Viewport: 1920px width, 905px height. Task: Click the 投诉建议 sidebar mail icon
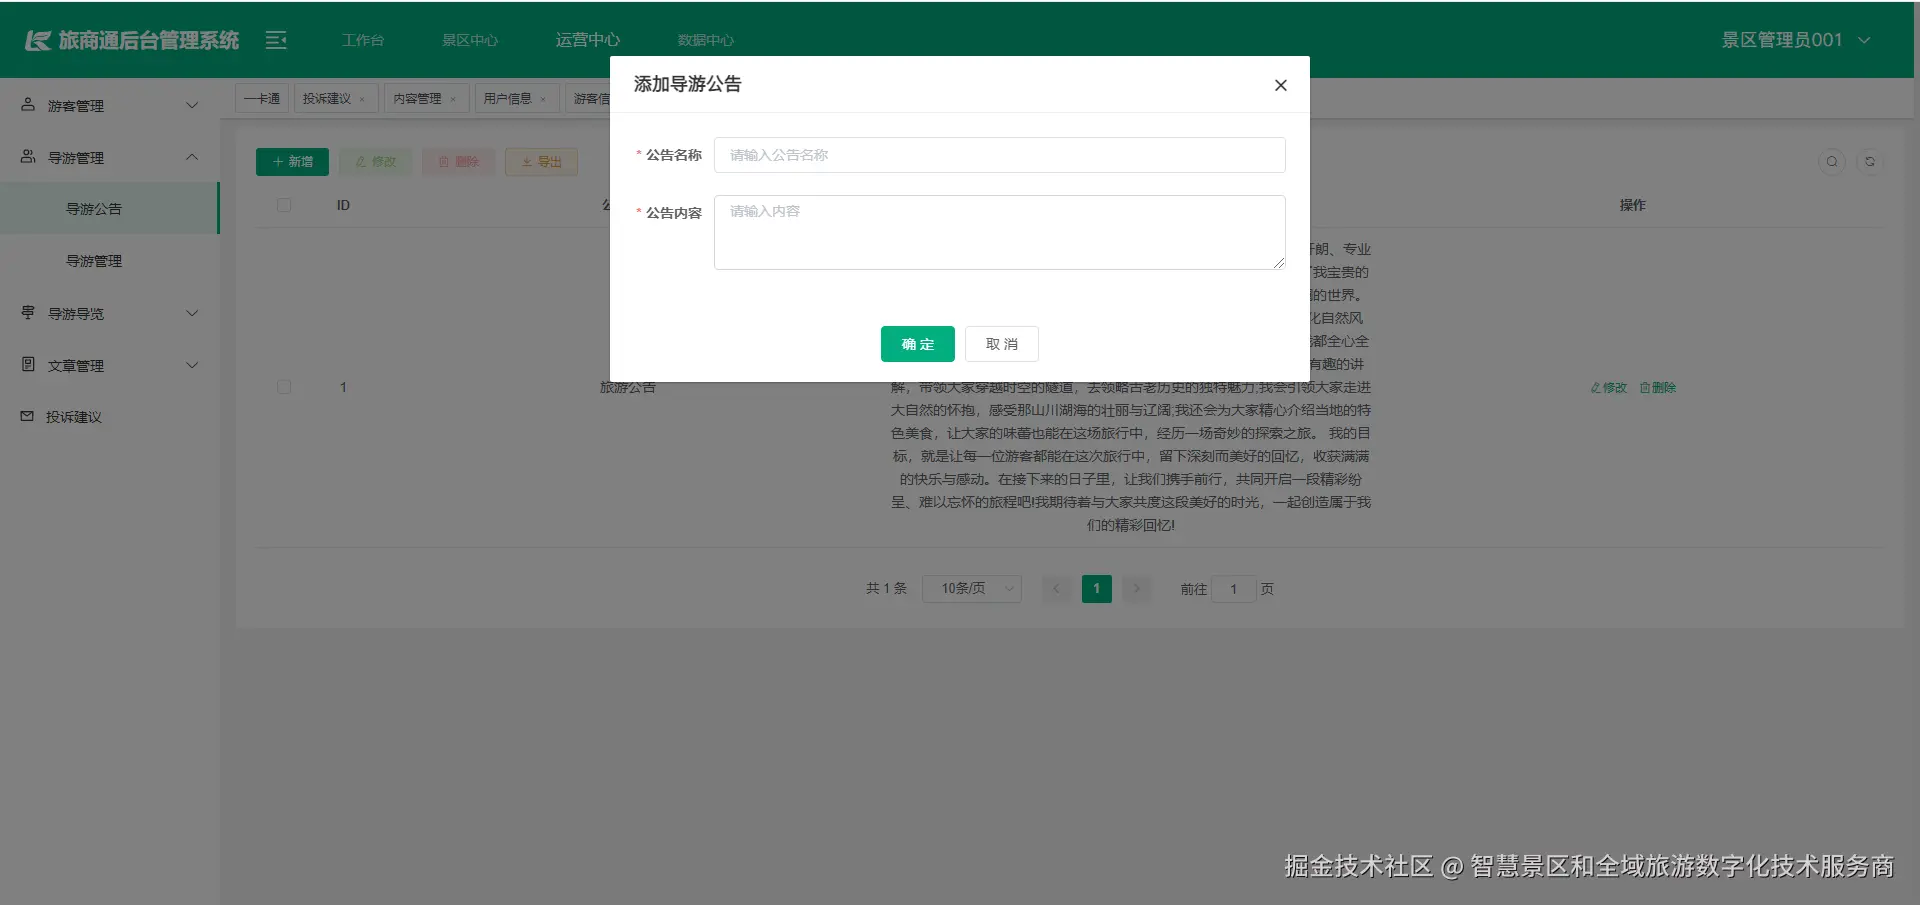[x=26, y=416]
